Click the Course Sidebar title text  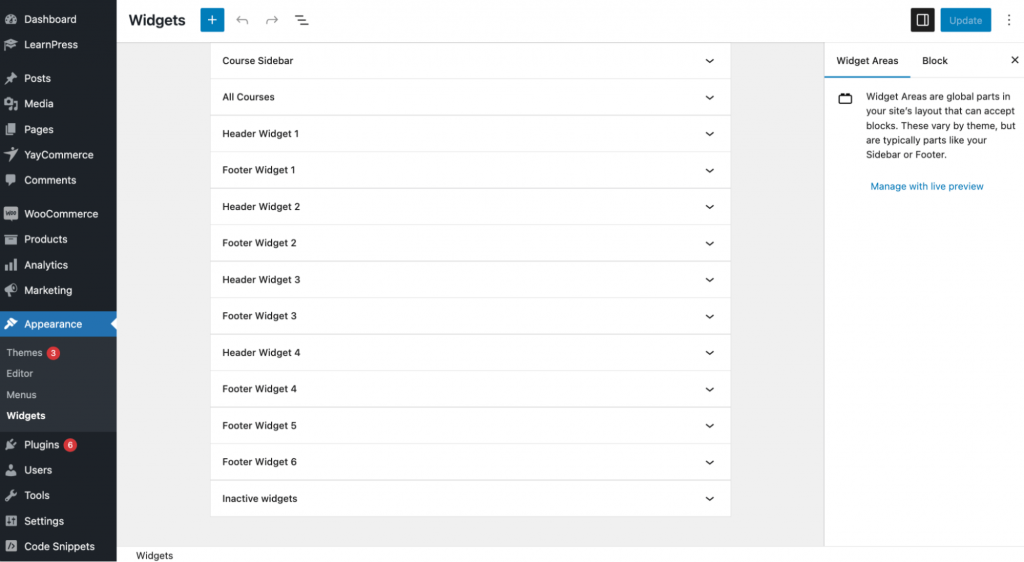coord(257,61)
